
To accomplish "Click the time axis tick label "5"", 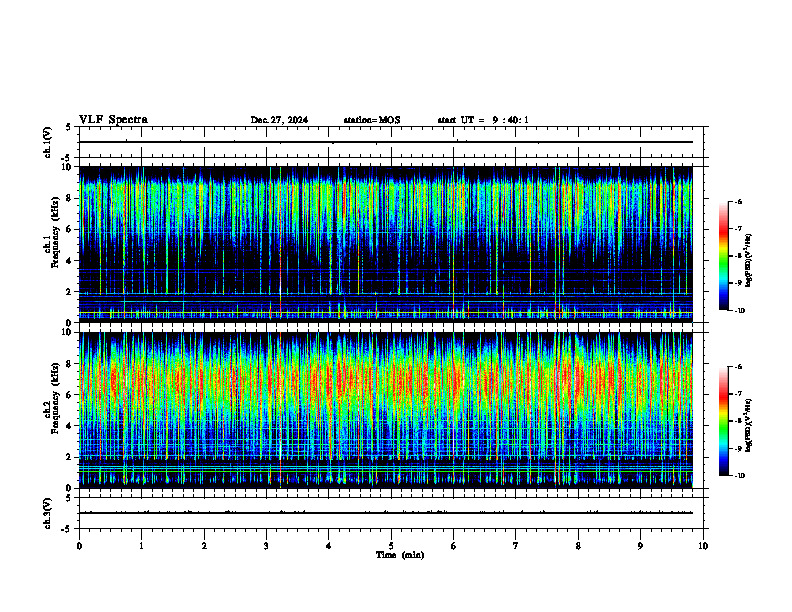I will pyautogui.click(x=391, y=546).
